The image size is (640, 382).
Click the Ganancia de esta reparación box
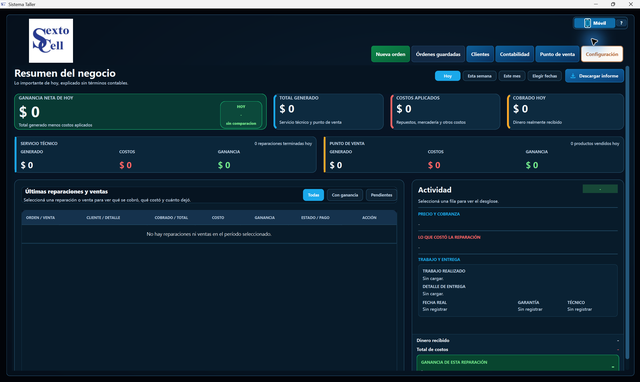[518, 363]
